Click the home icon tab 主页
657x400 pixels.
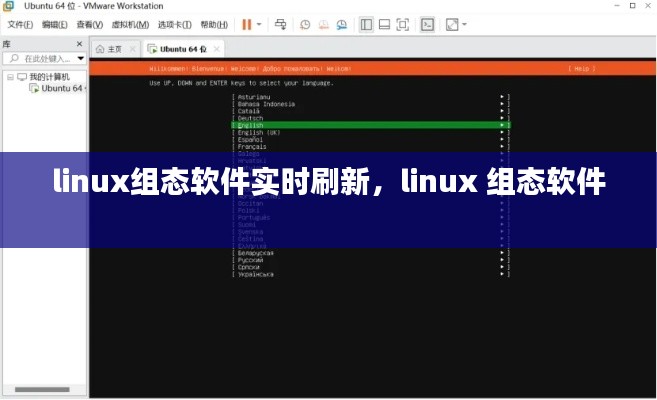tap(109, 49)
